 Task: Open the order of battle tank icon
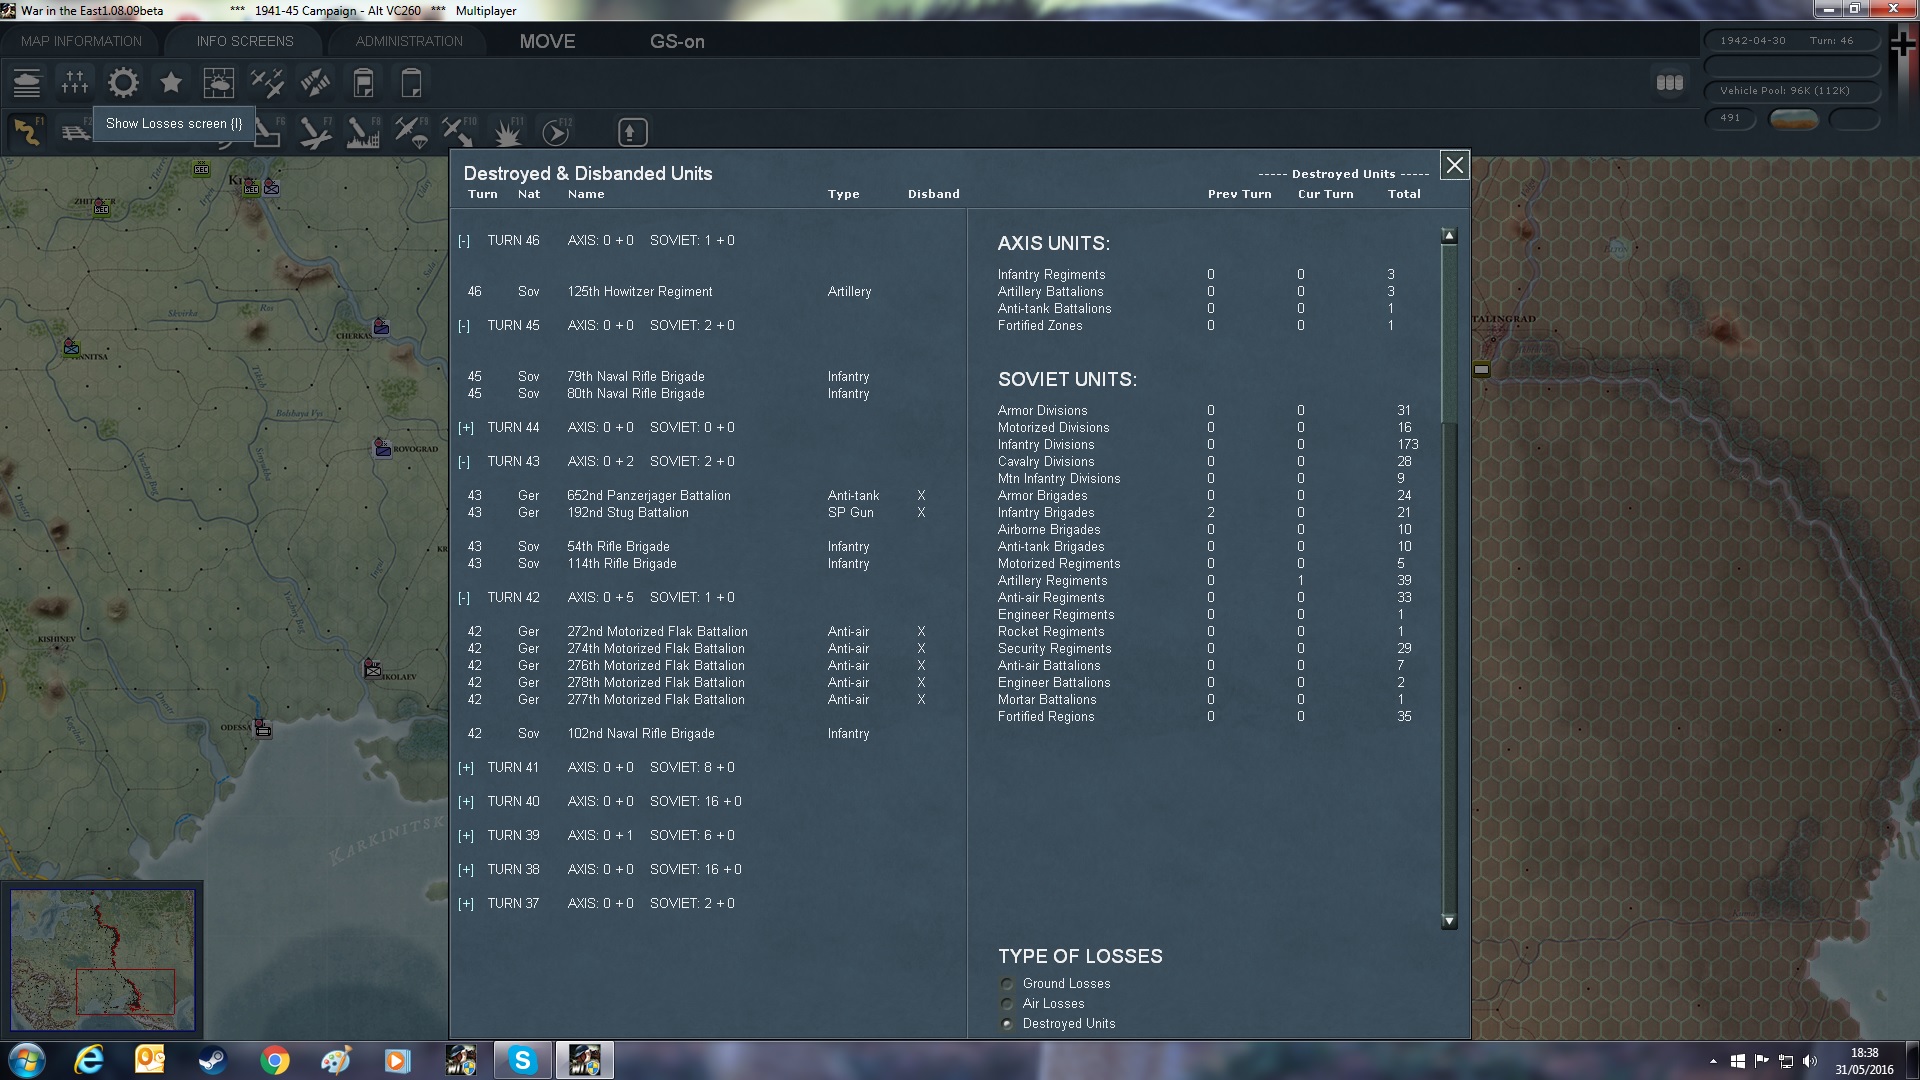27,83
